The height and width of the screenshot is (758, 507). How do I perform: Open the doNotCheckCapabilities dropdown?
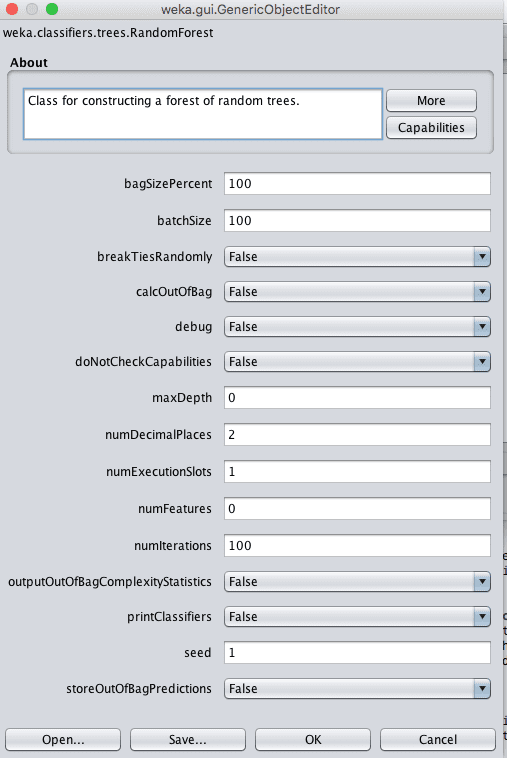pos(357,362)
